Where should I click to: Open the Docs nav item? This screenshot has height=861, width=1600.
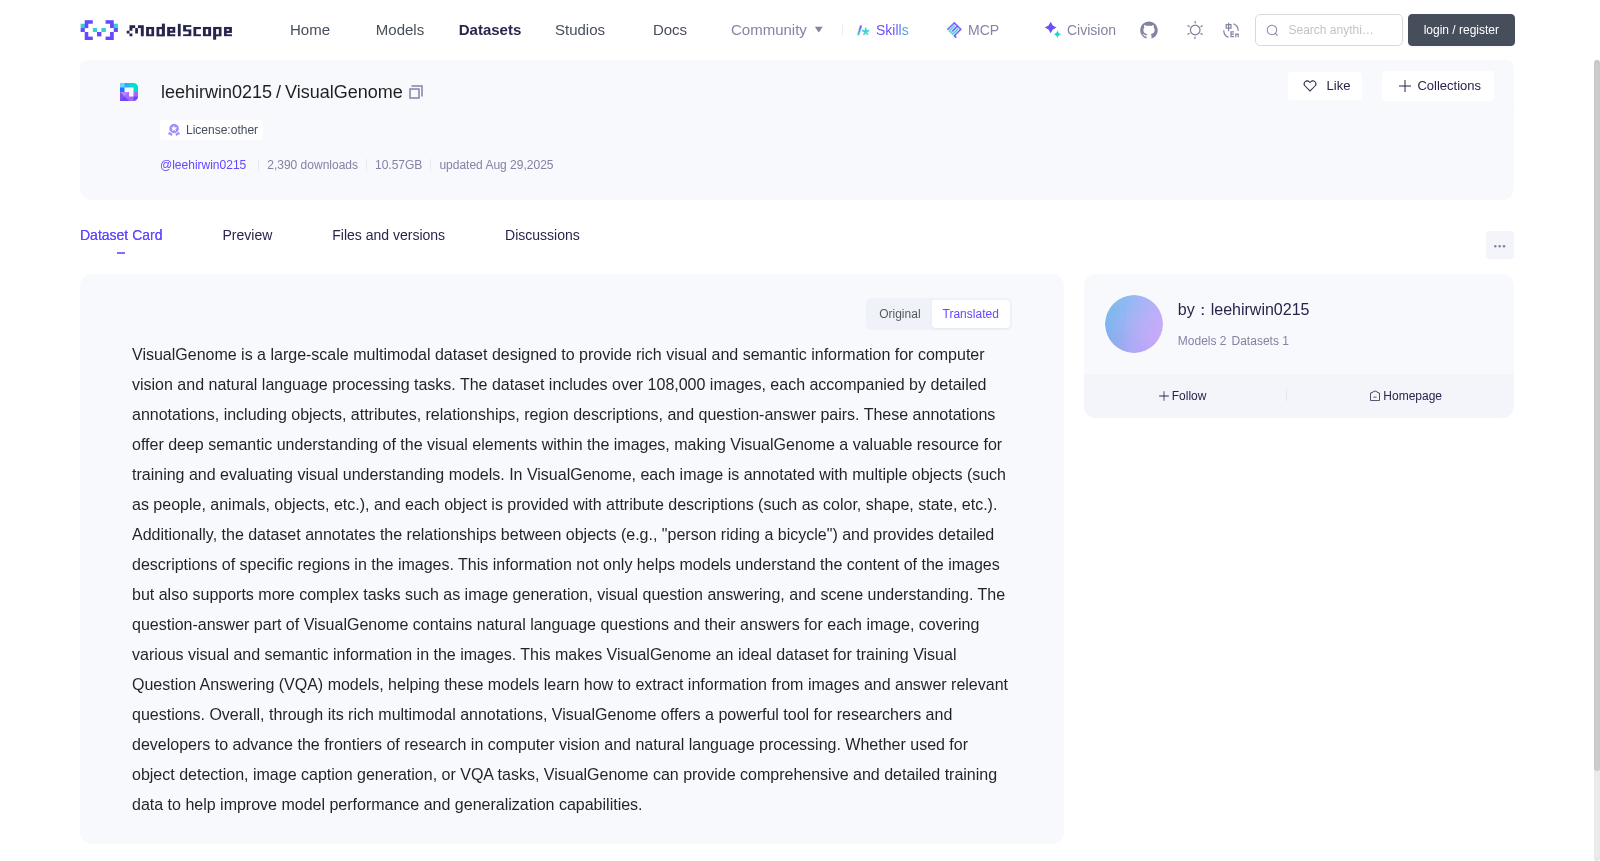(670, 30)
